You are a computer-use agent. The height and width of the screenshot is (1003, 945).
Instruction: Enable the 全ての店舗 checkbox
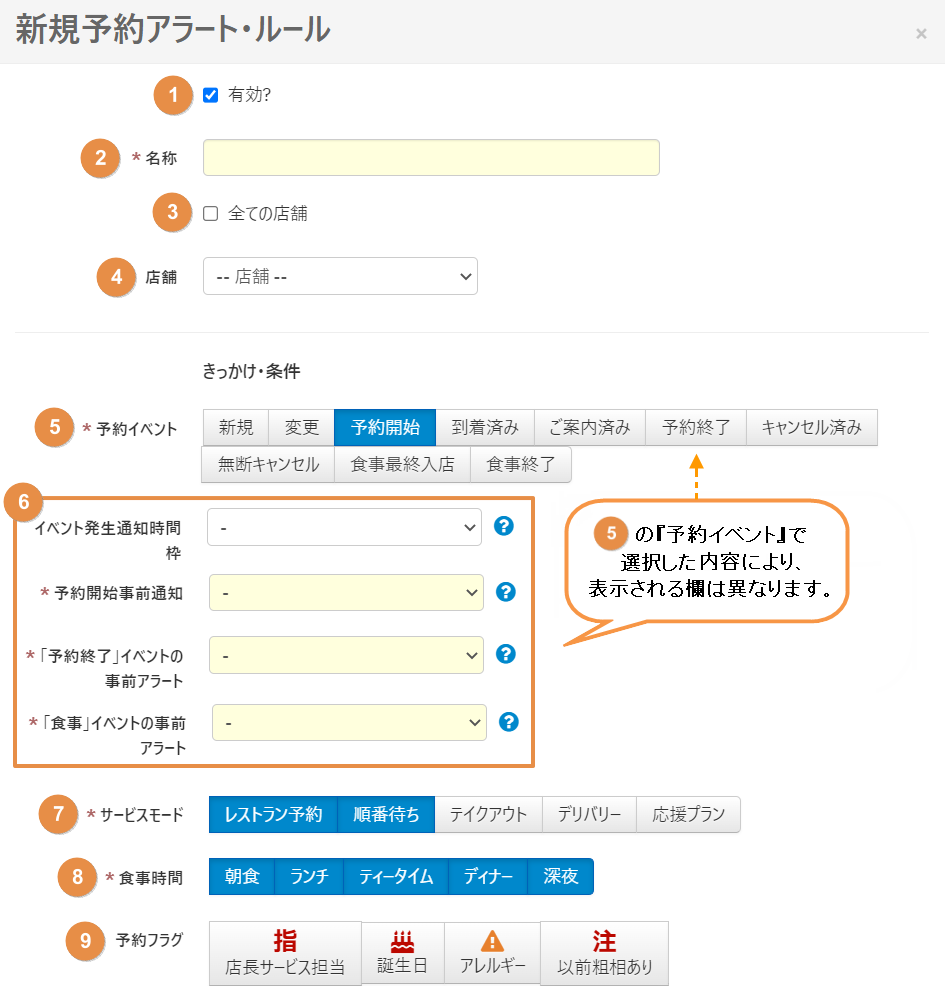click(x=210, y=213)
